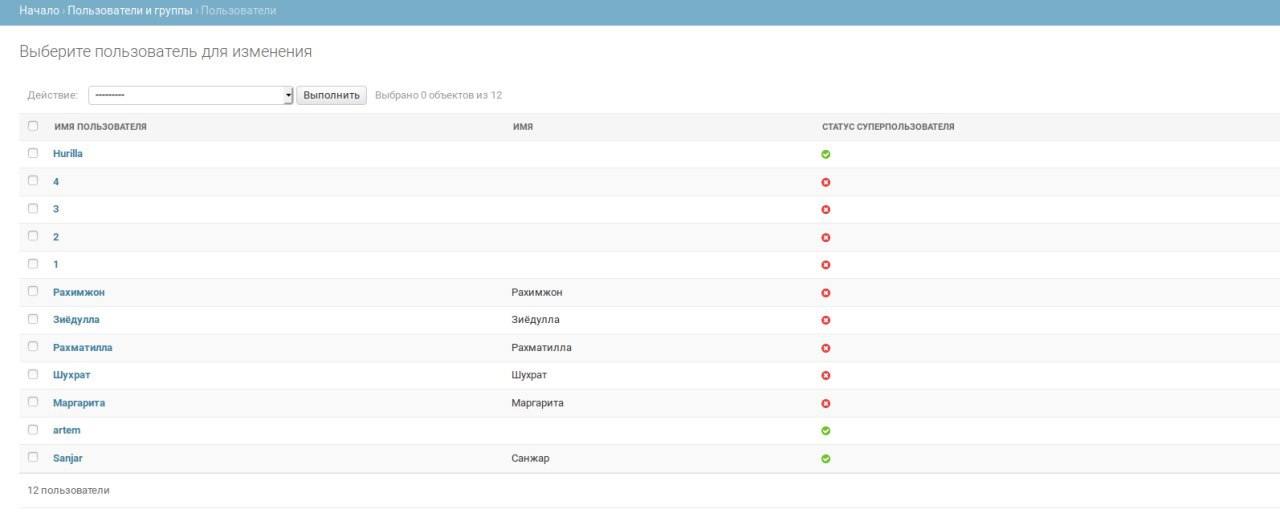Click the green superuser icon for Sanjar
This screenshot has width=1280, height=529.
(x=826, y=459)
